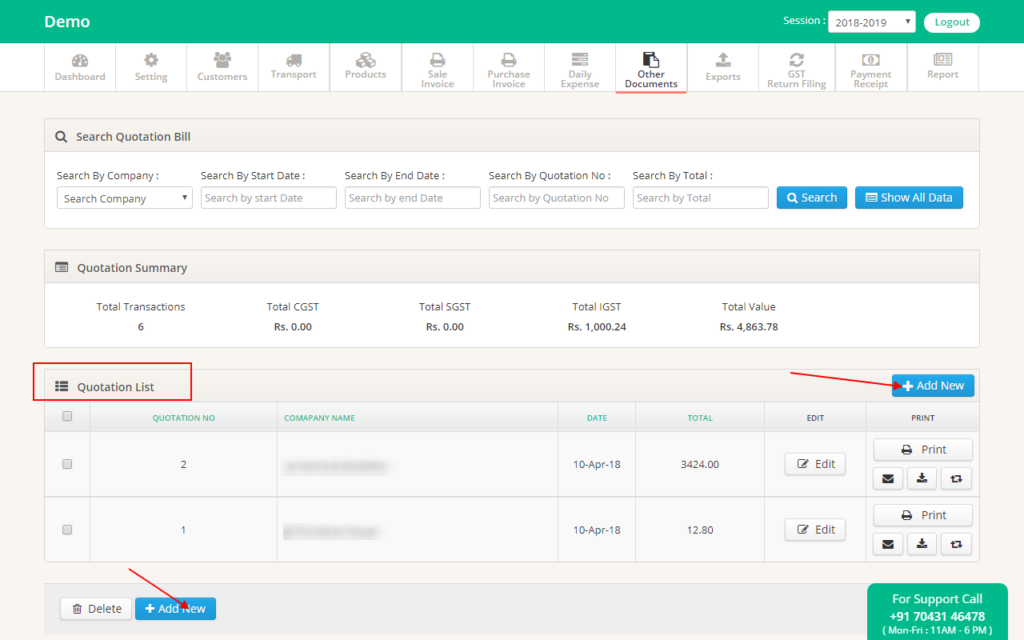Screen dimensions: 1024x640
Task: Switch to the Other Documents tab
Action: [x=650, y=67]
